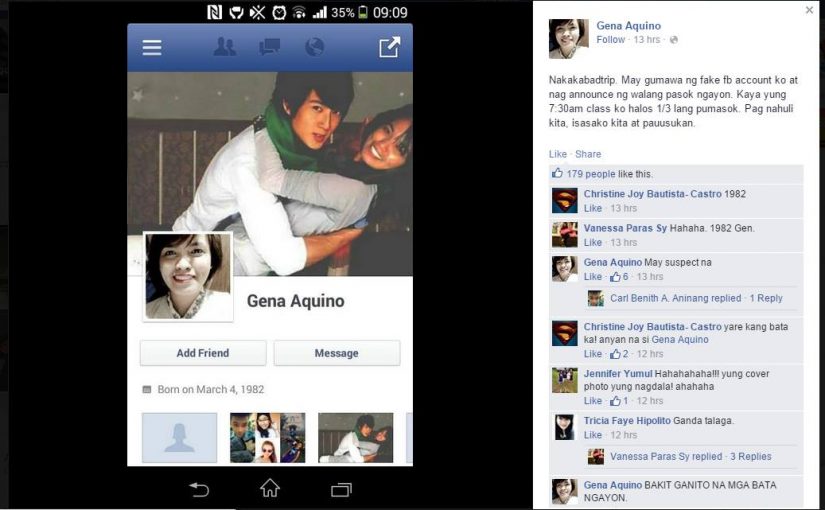The height and width of the screenshot is (510, 825).
Task: Click the Message button
Action: tap(337, 353)
